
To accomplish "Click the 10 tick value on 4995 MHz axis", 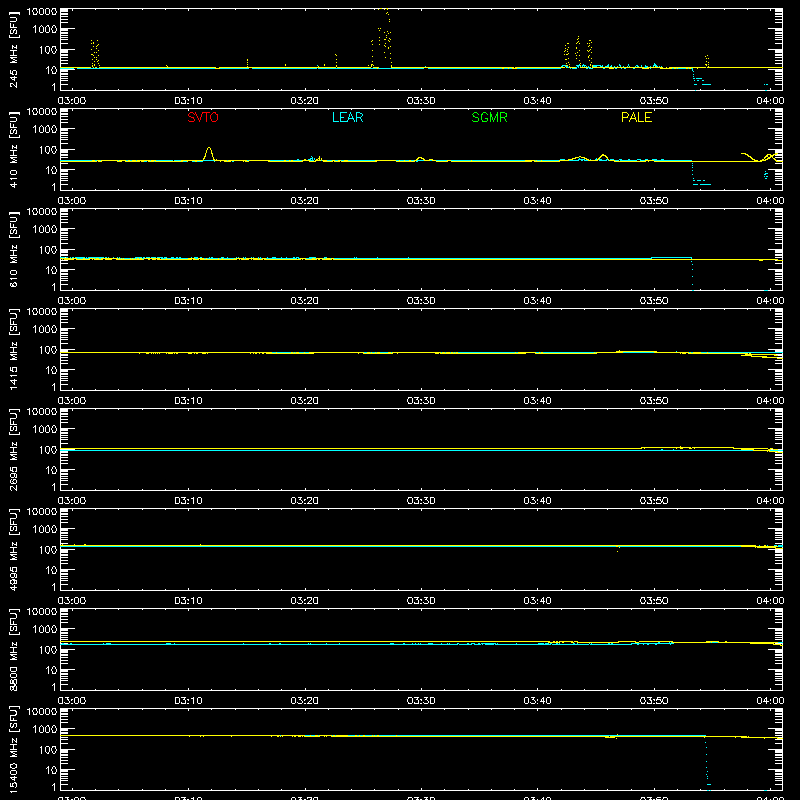I will coord(51,570).
